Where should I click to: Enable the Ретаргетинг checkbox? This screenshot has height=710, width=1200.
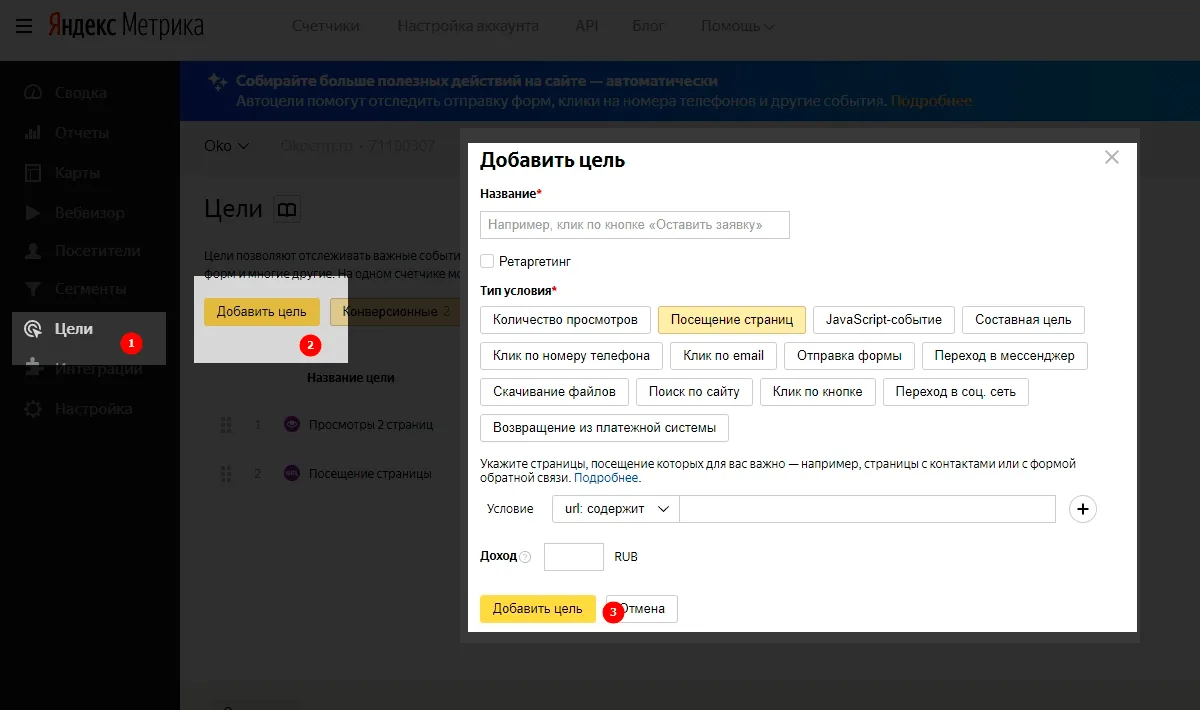487,261
